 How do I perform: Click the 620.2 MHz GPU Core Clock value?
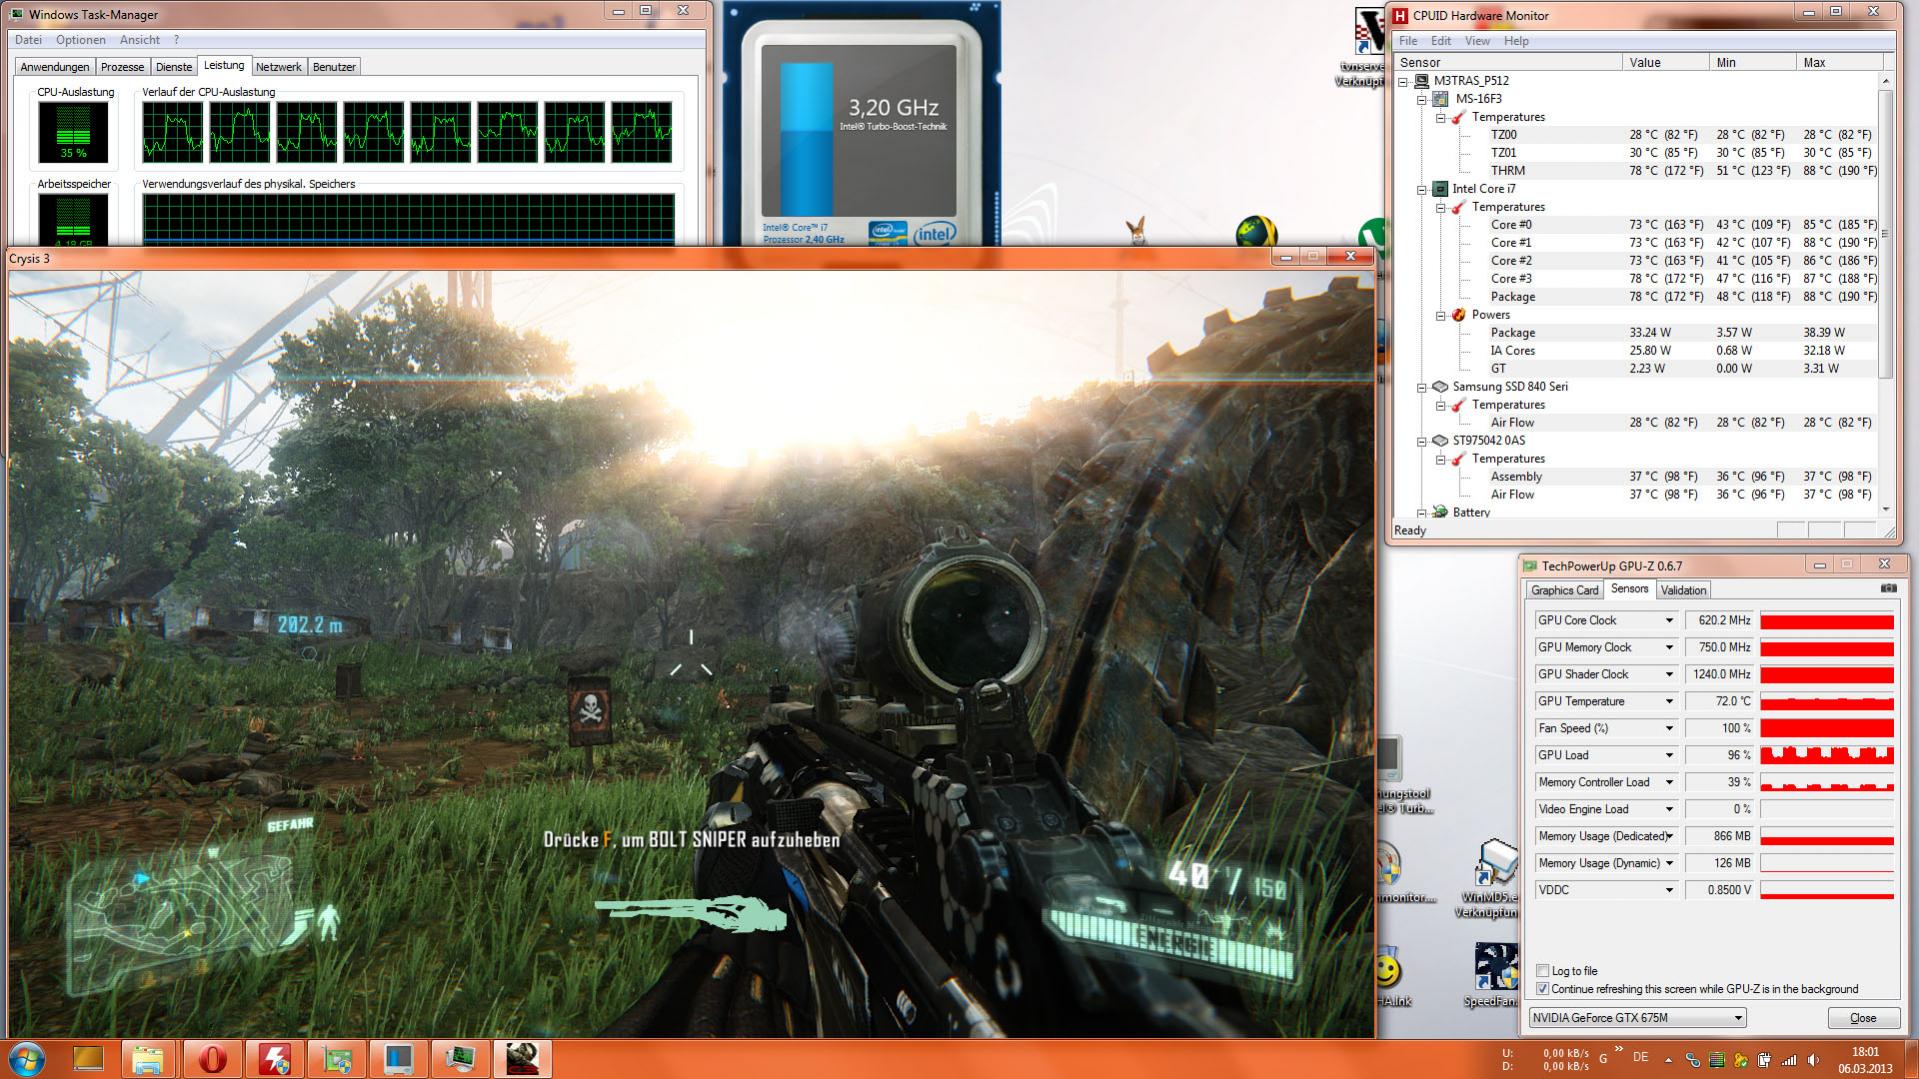1719,621
